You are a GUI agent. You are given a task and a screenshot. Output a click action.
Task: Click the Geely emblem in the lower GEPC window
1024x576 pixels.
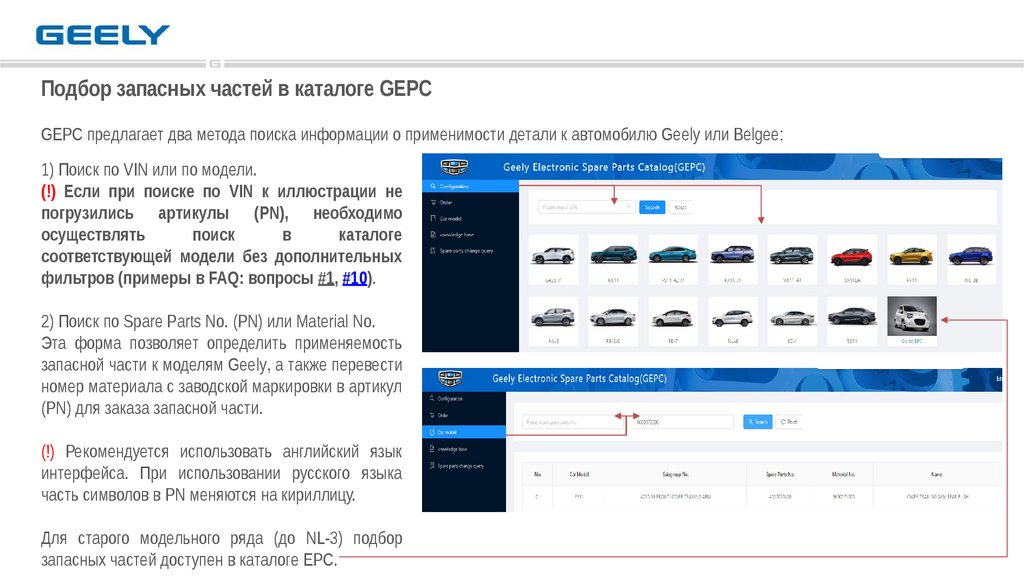coord(450,378)
